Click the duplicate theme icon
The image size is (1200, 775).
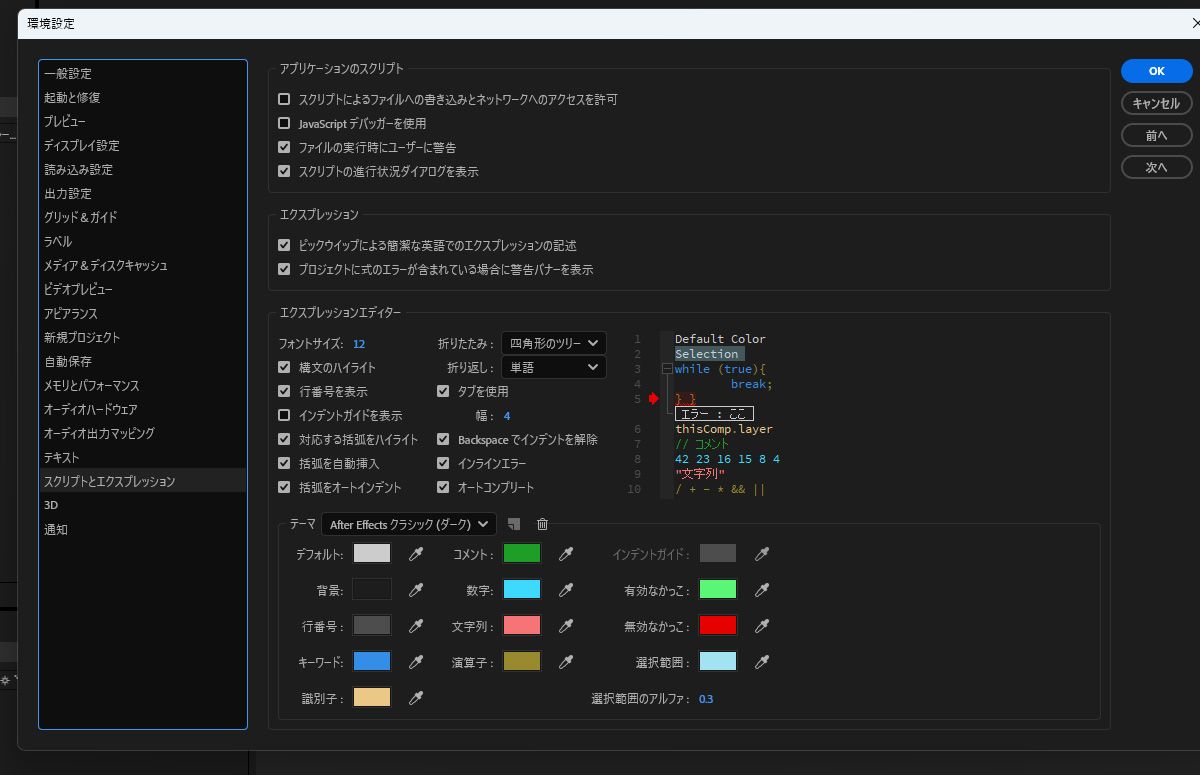[512, 523]
